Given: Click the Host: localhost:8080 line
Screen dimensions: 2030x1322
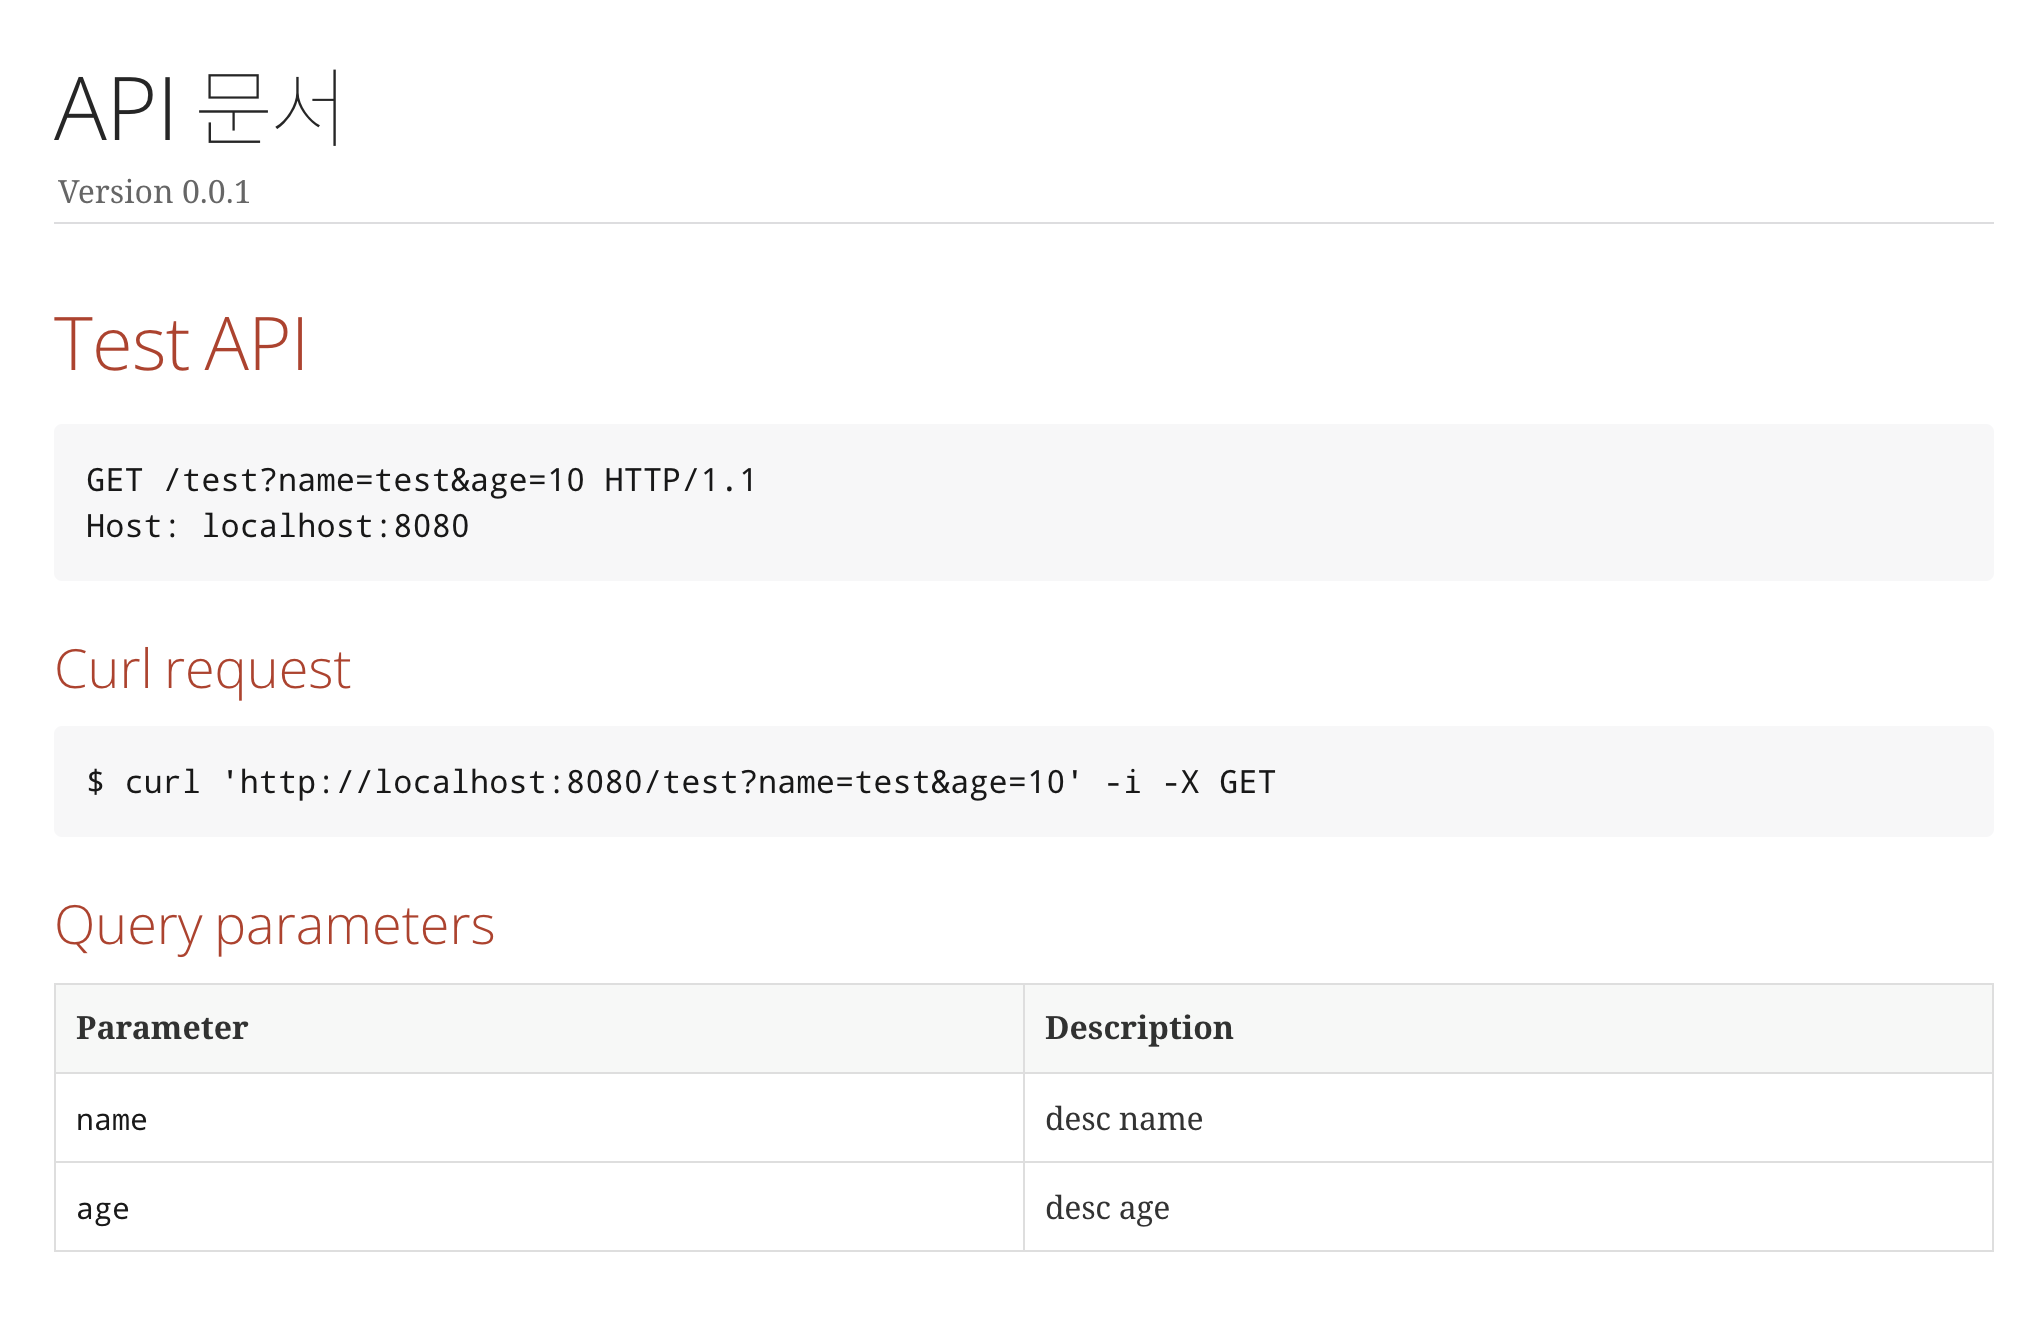Looking at the screenshot, I should coord(277,527).
